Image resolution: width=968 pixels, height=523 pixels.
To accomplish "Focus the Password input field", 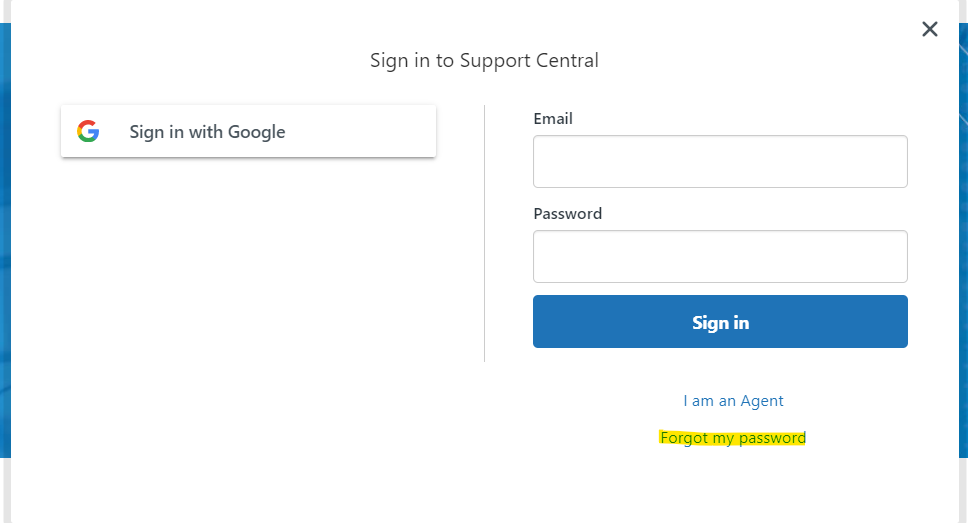I will [720, 256].
